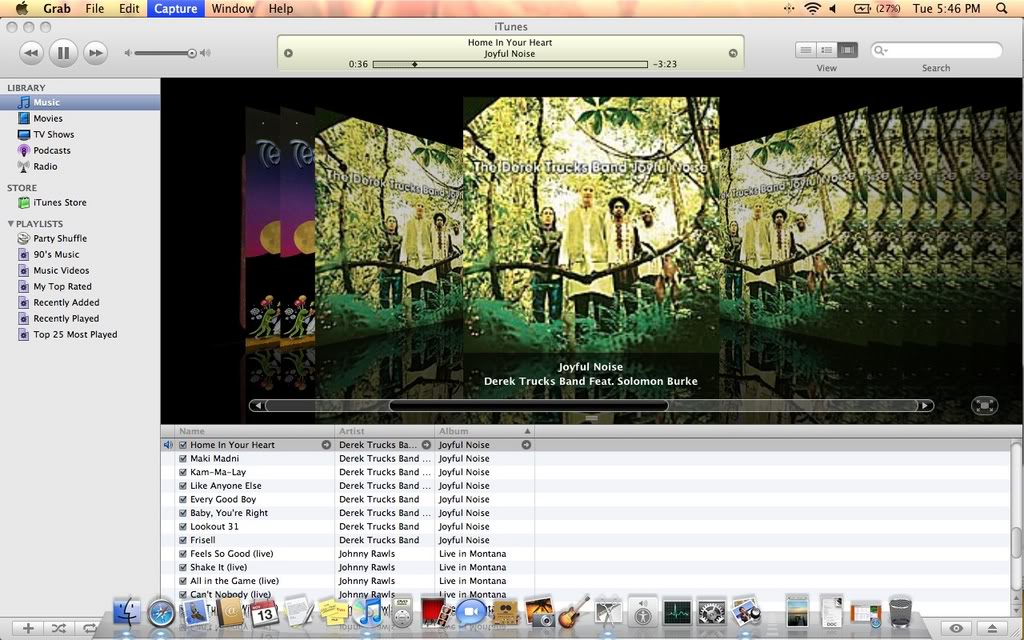Adjust the volume slider knob
This screenshot has height=640, width=1024.
pyautogui.click(x=191, y=53)
